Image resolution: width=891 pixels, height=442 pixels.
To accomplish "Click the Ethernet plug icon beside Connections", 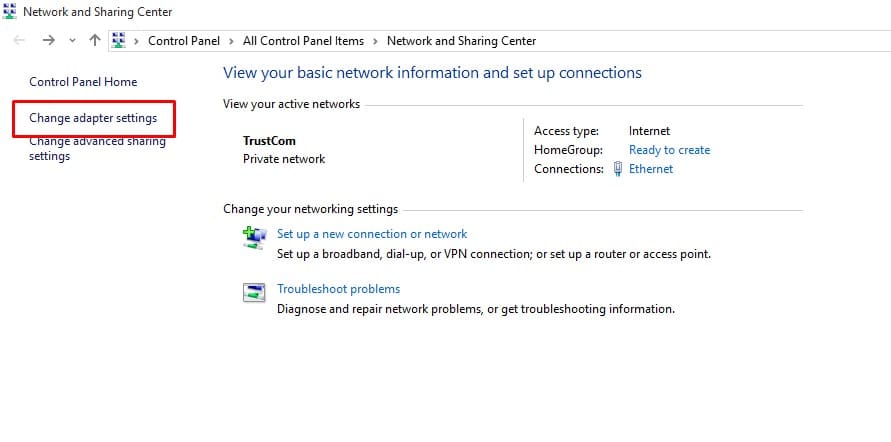I will [618, 169].
